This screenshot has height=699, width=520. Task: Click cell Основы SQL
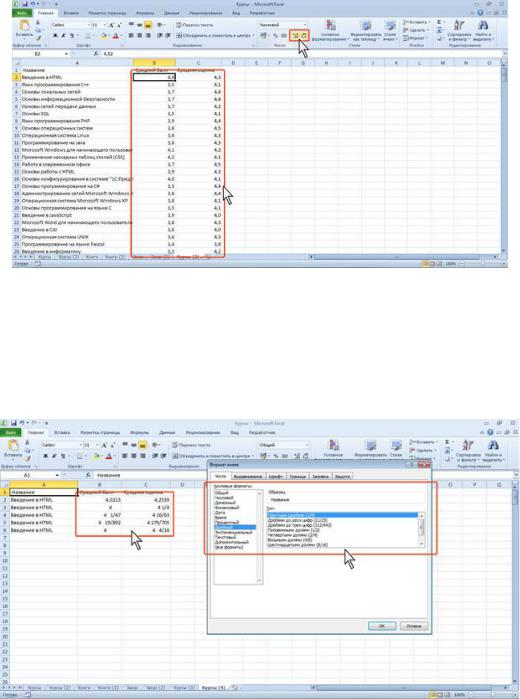[x=77, y=114]
